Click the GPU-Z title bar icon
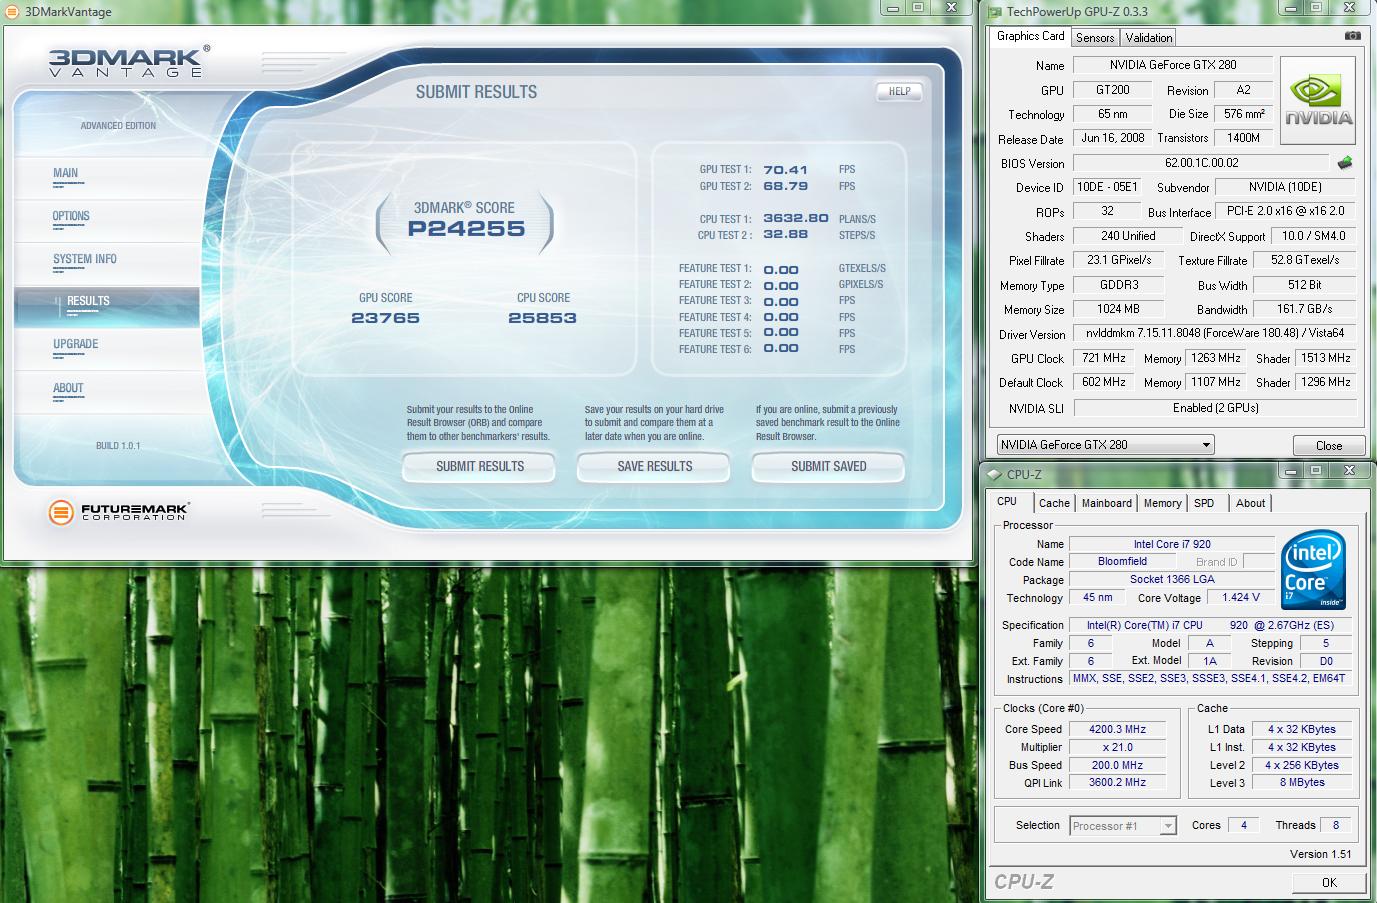The image size is (1377, 903). tap(994, 11)
